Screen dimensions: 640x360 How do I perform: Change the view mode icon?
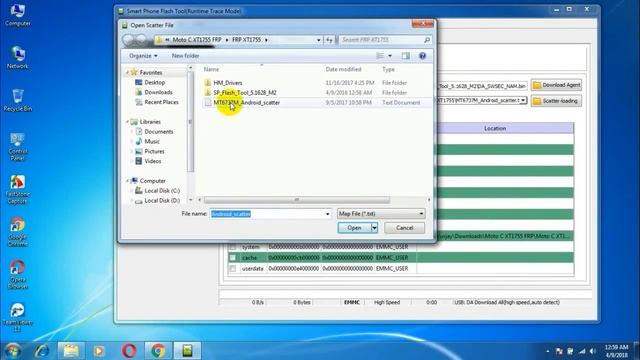(380, 56)
